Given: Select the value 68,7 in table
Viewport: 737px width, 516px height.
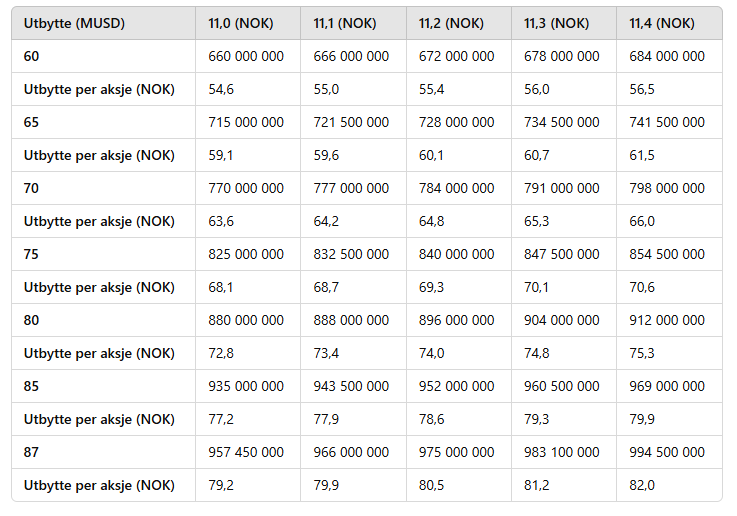Looking at the screenshot, I should coord(326,287).
